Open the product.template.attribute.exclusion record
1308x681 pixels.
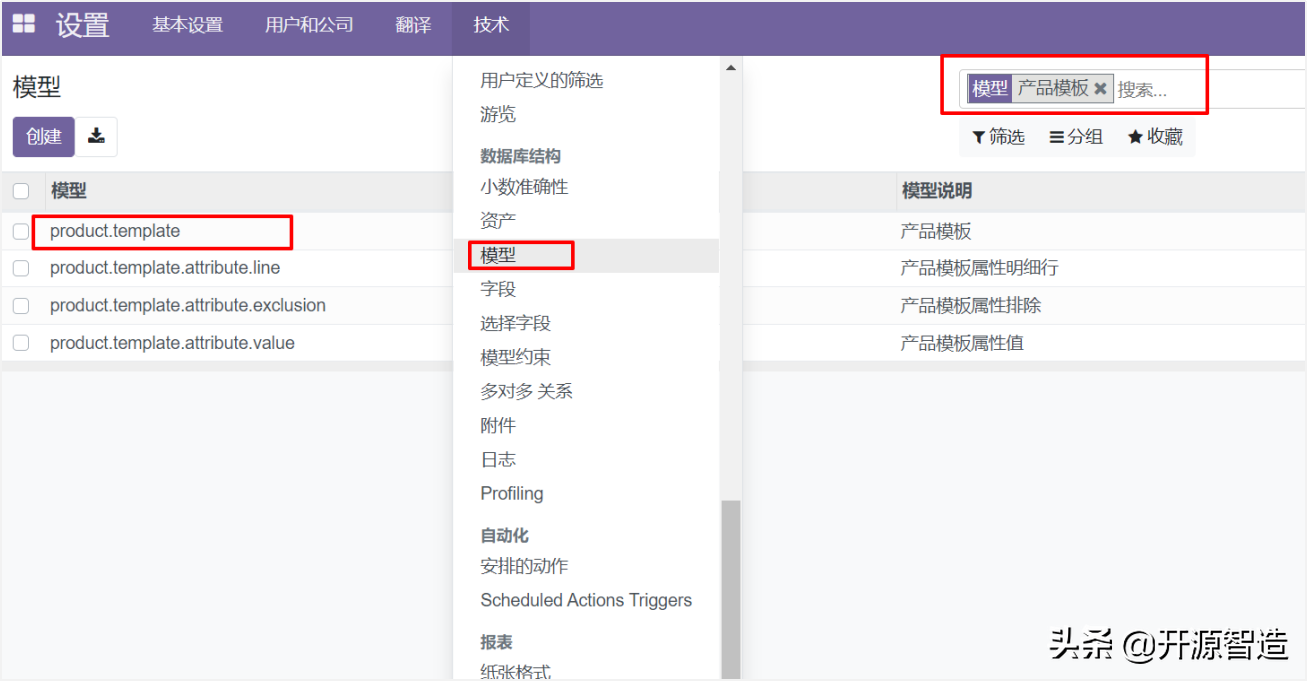[x=188, y=305]
